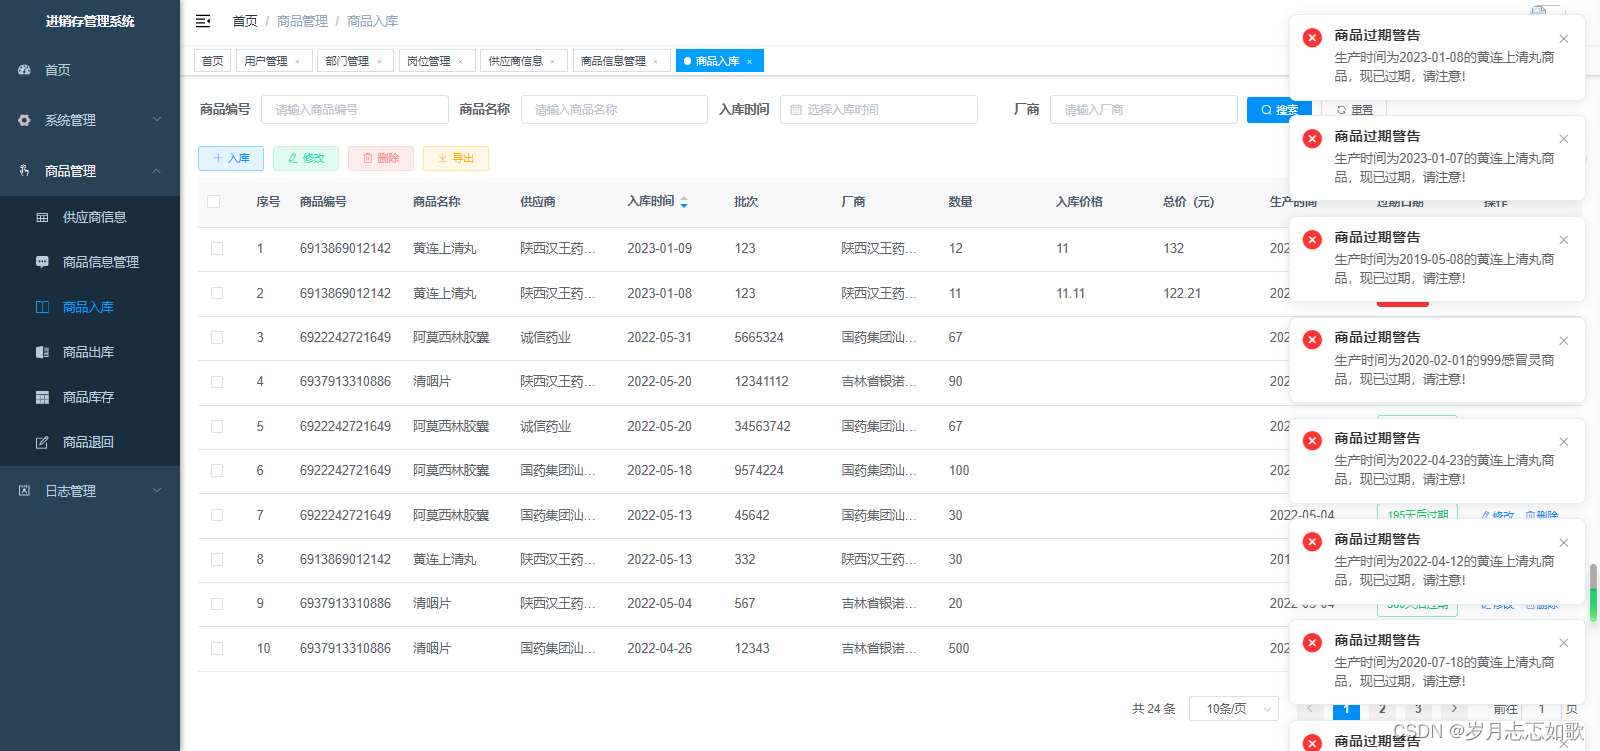Viewport: 1600px width, 751px height.
Task: Check the row 5 checkbox
Action: 217,426
